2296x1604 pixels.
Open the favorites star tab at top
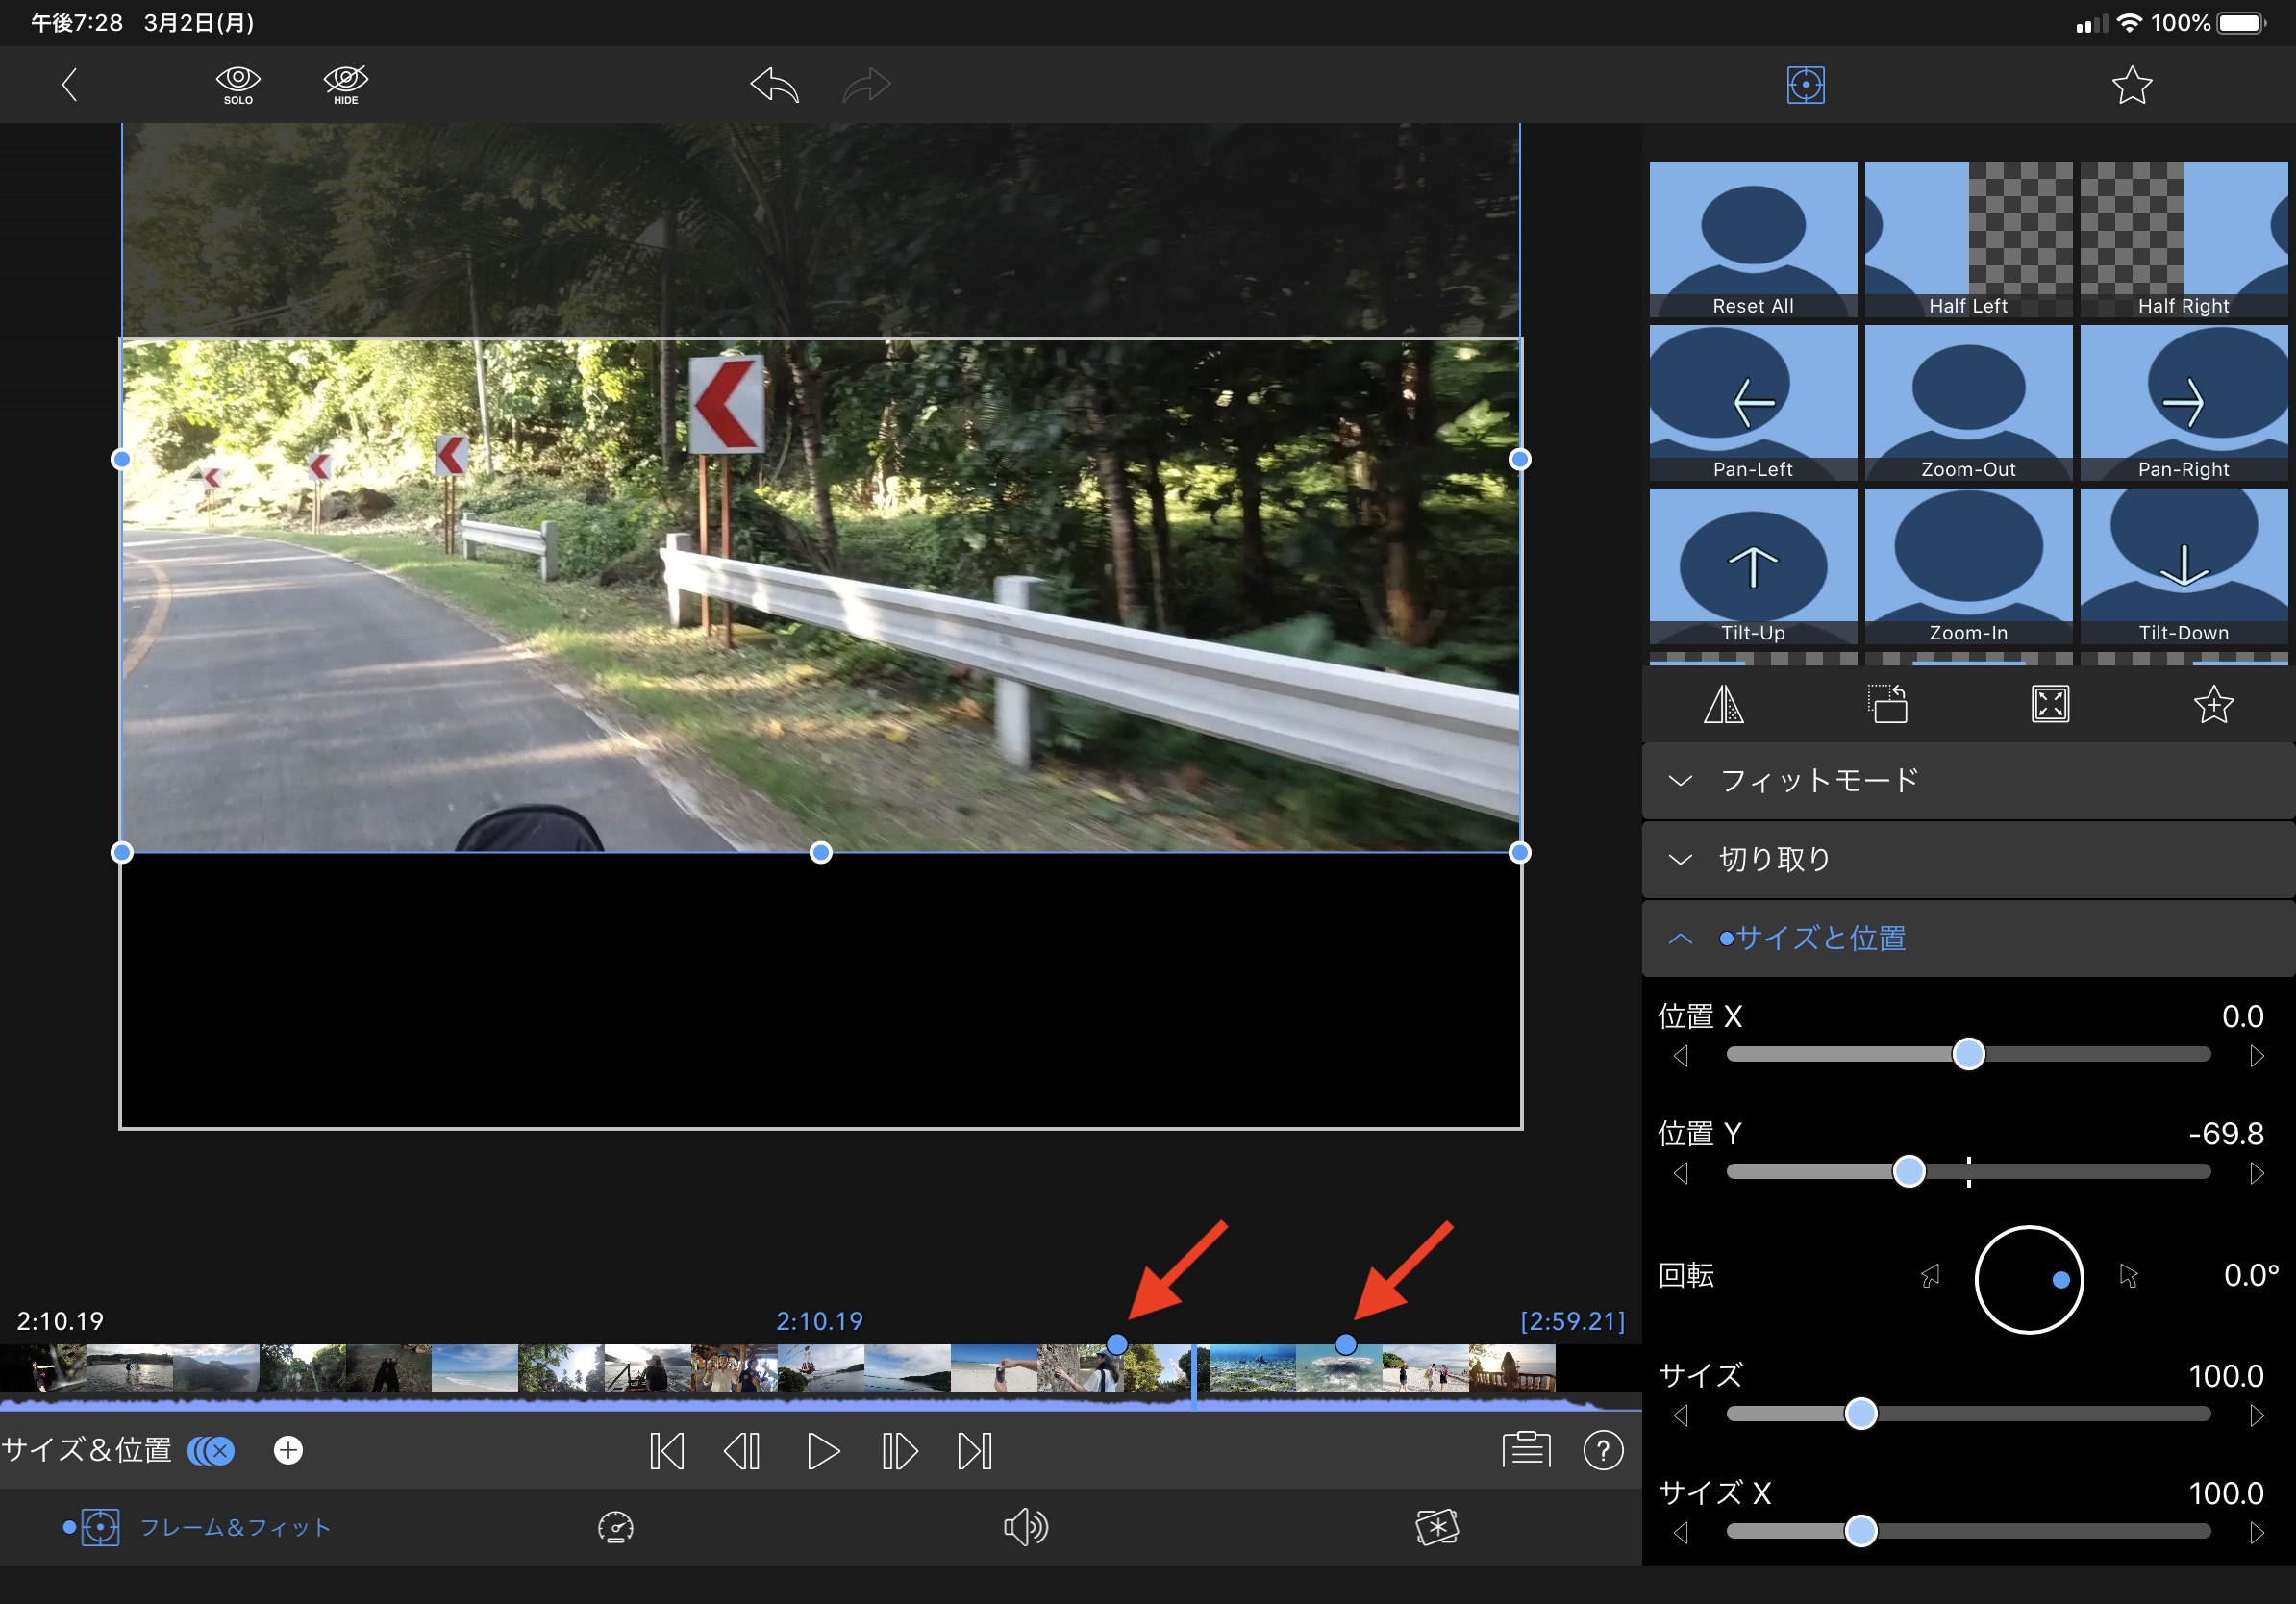tap(2131, 85)
